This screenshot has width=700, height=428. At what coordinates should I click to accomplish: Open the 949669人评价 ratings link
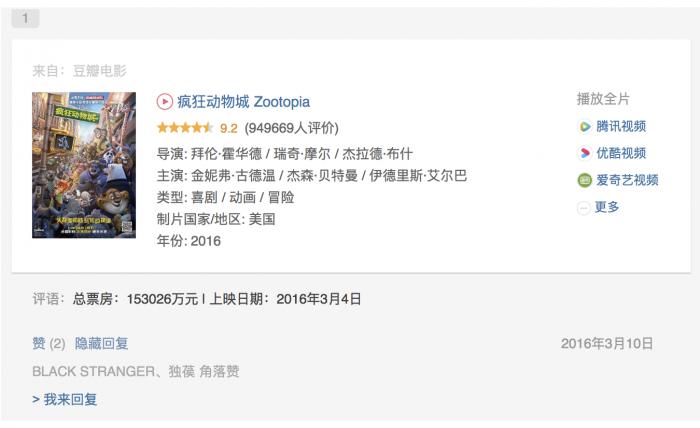(x=291, y=128)
